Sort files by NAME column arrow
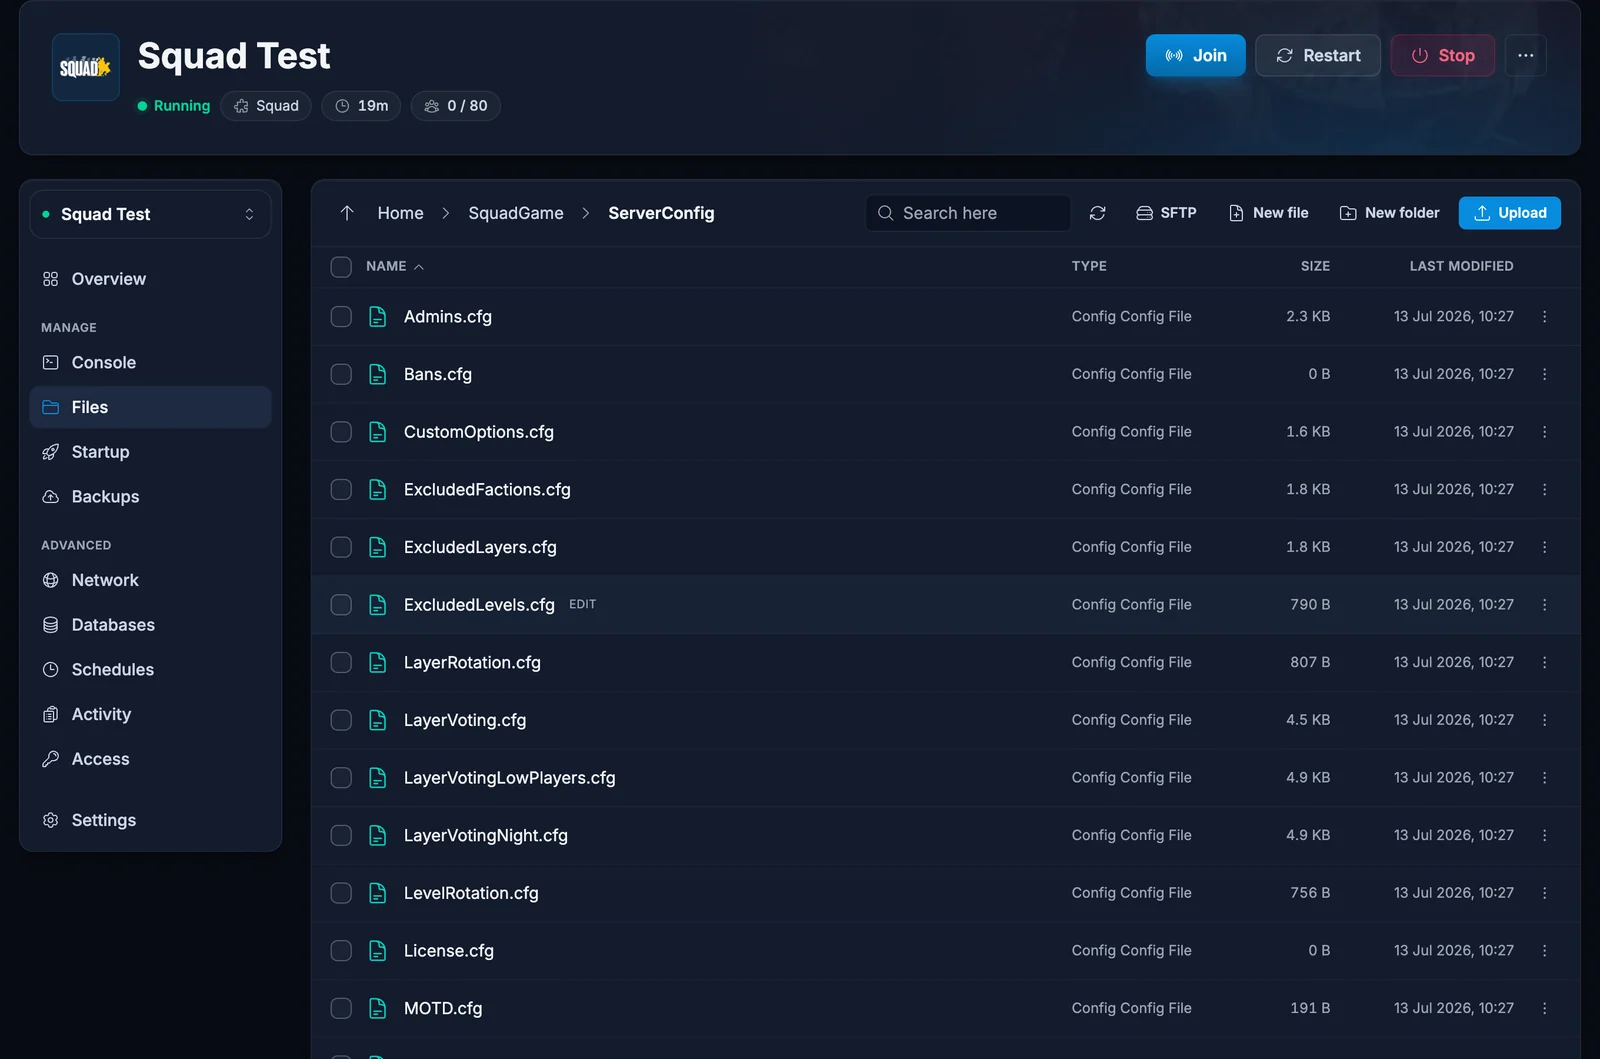Screen dimensions: 1600x1059 (x=419, y=267)
